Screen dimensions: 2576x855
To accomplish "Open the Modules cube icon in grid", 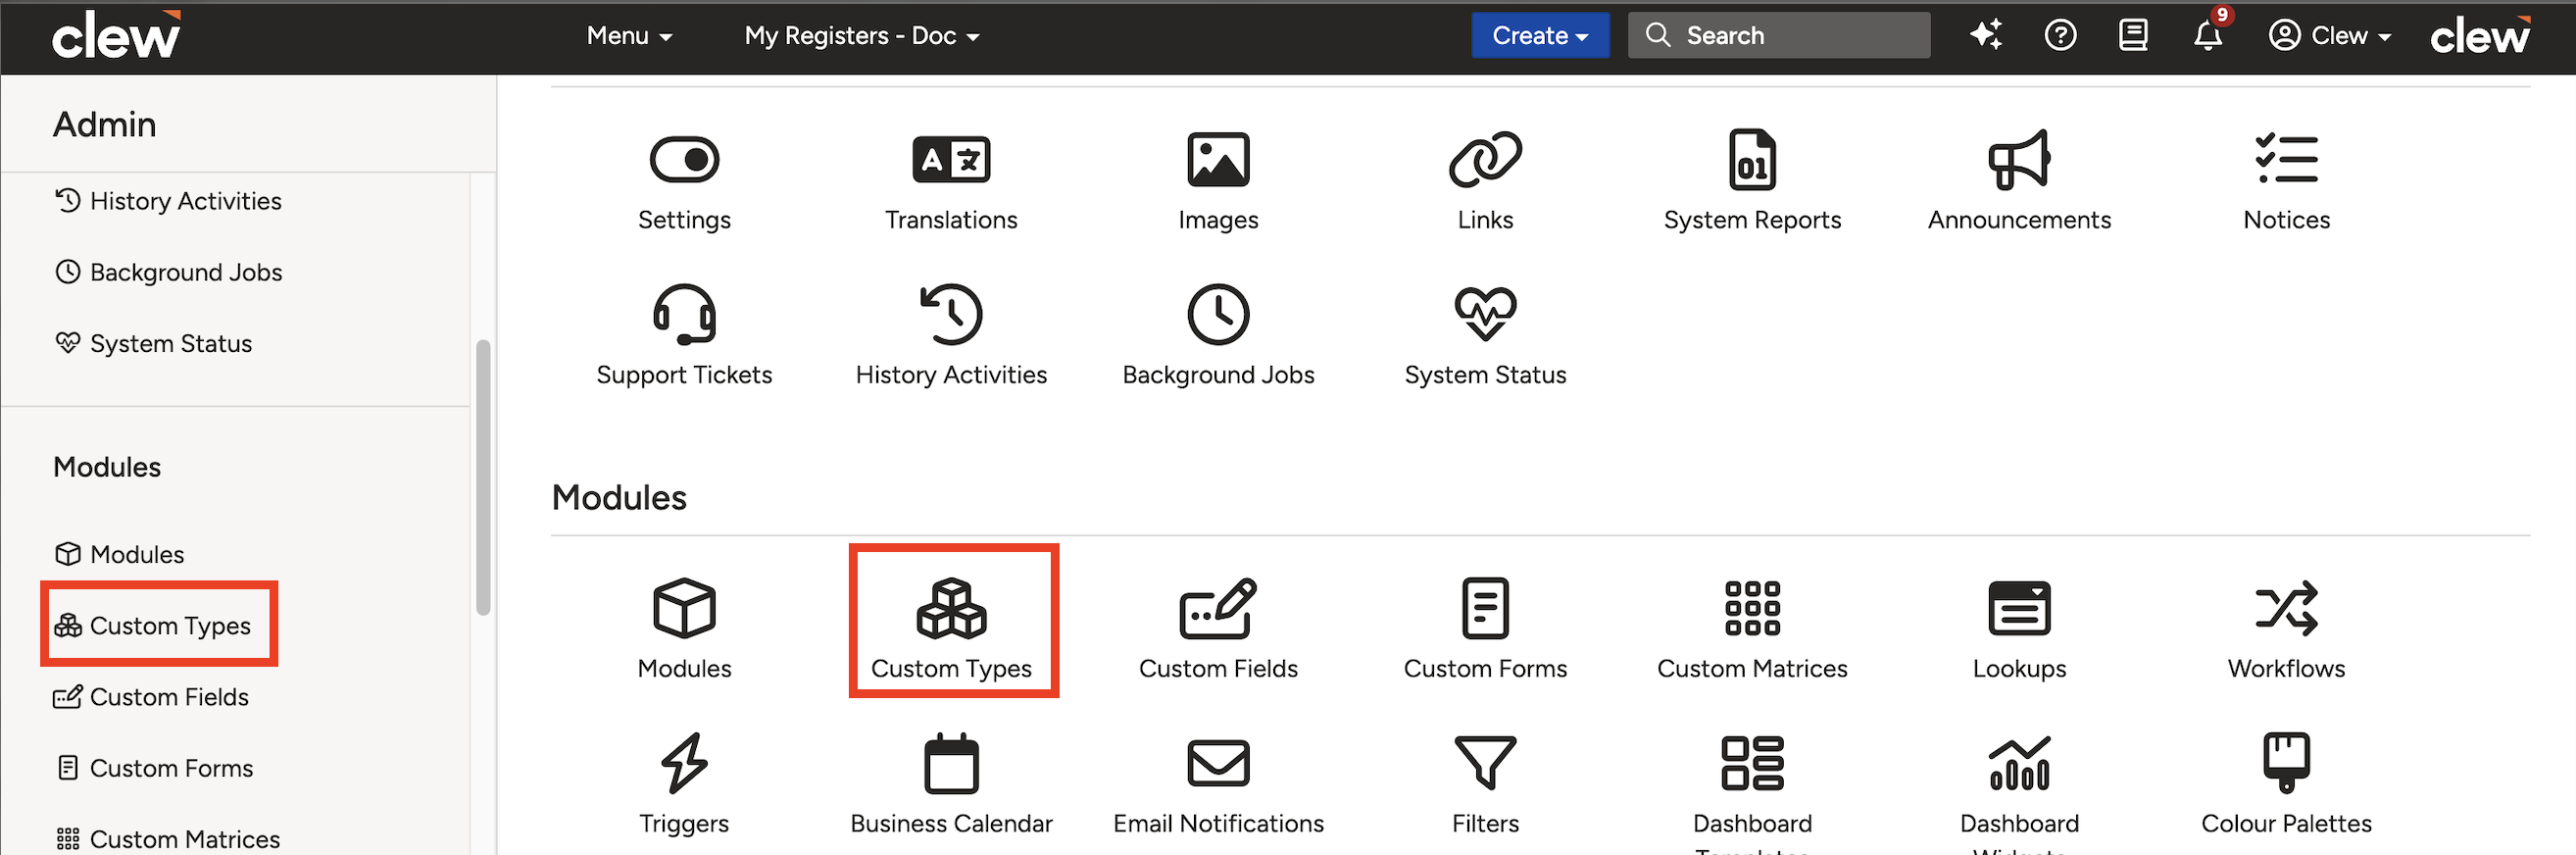I will pos(684,608).
